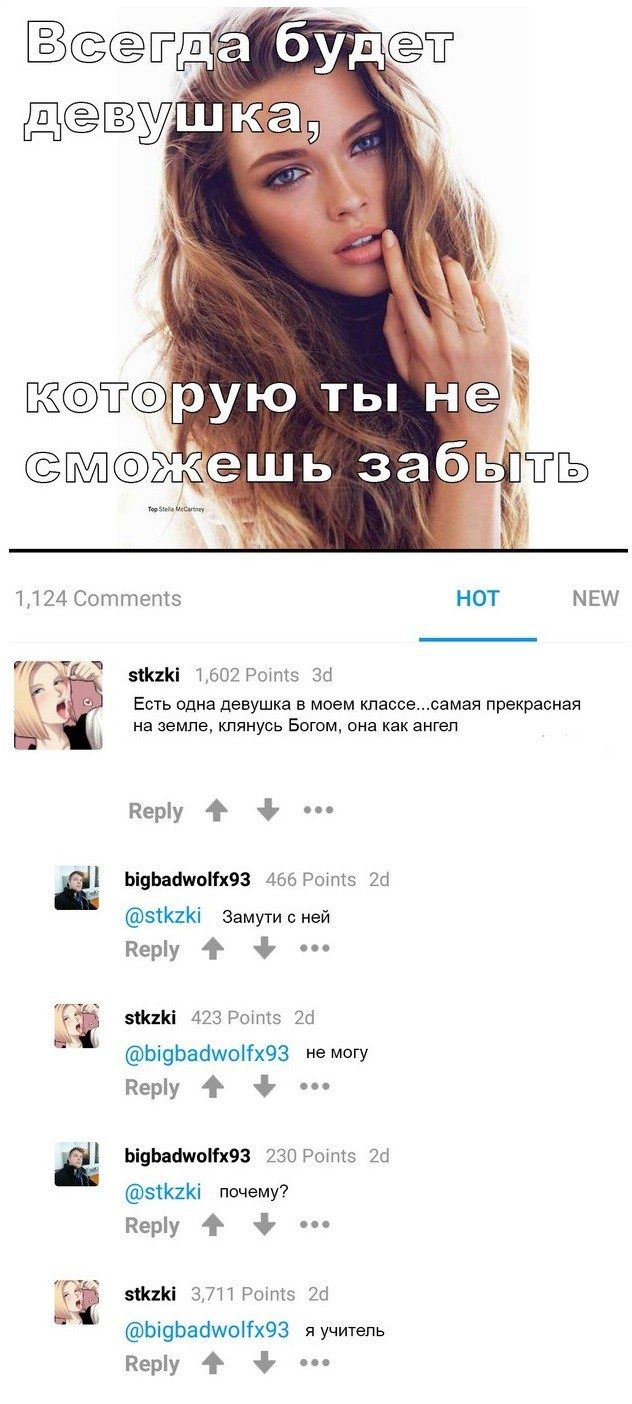632x1404 pixels.
Task: Open three-dot menu on the 466-point reply
Action: [314, 949]
